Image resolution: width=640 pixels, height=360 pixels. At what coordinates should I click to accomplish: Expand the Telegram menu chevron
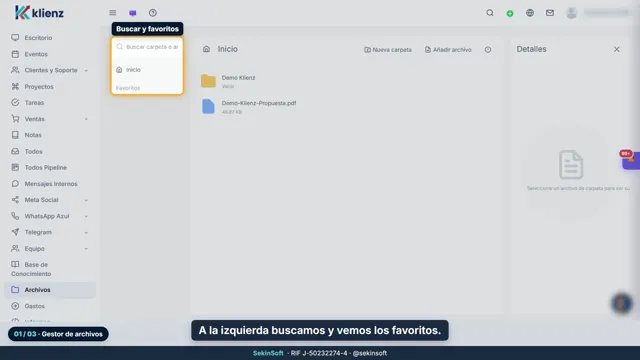[86, 233]
